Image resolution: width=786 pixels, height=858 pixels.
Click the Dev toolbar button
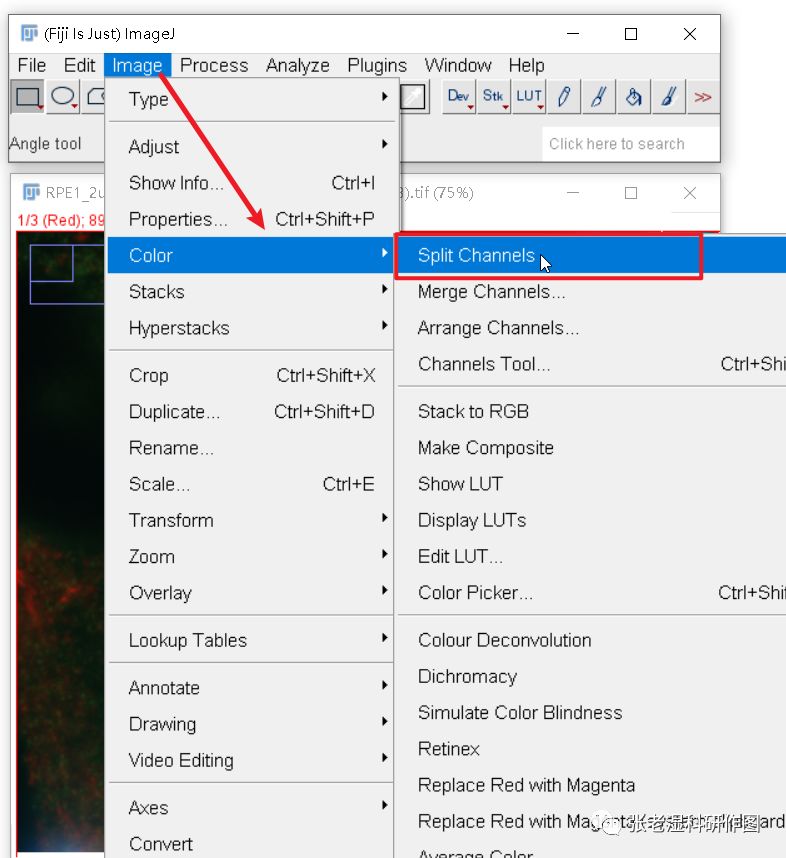tap(458, 97)
